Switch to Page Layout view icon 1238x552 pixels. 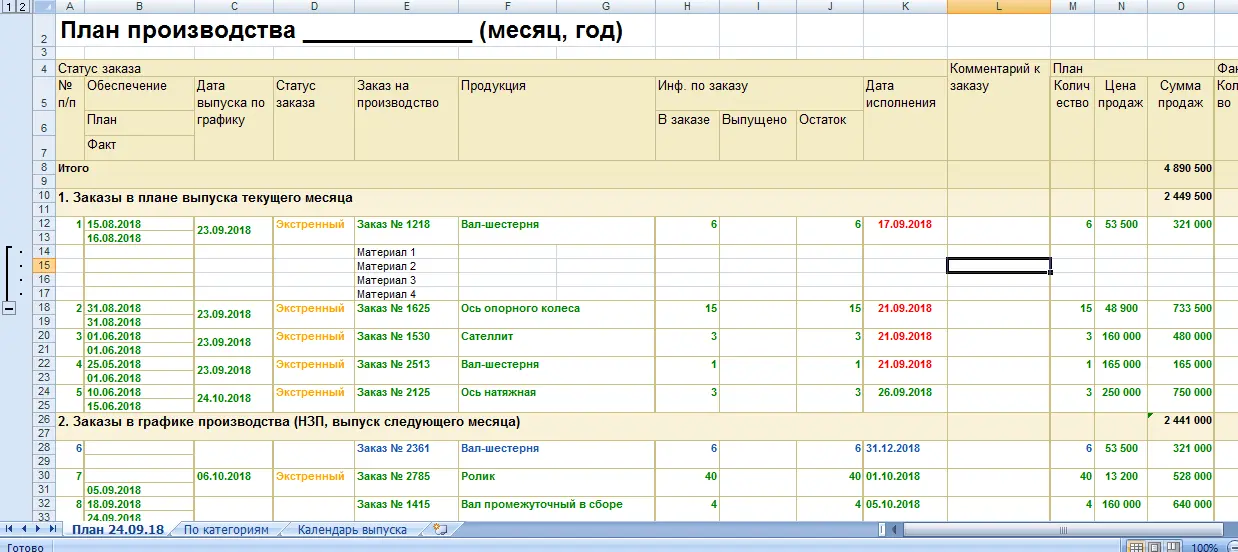1153,548
